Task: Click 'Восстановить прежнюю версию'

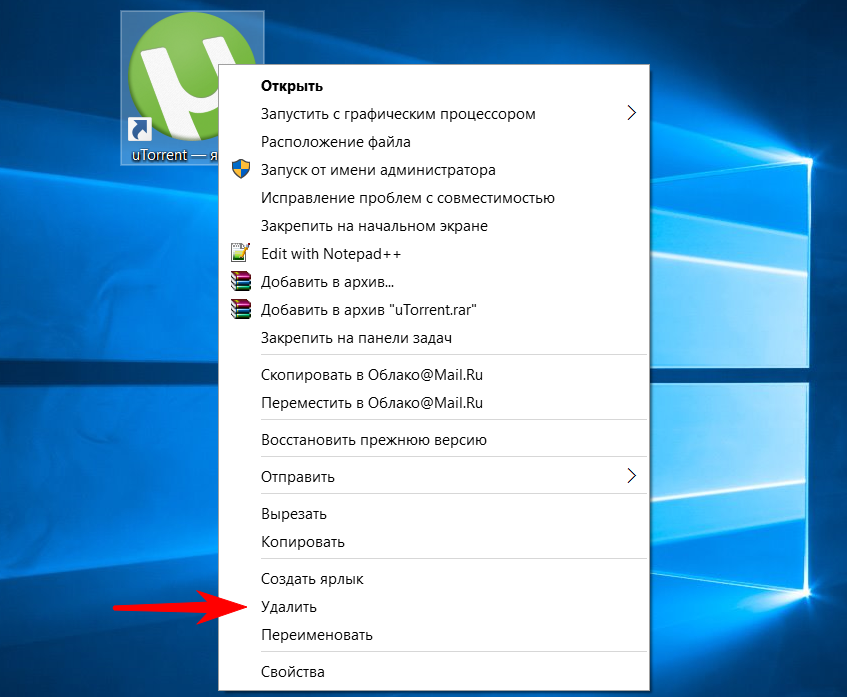Action: point(373,440)
